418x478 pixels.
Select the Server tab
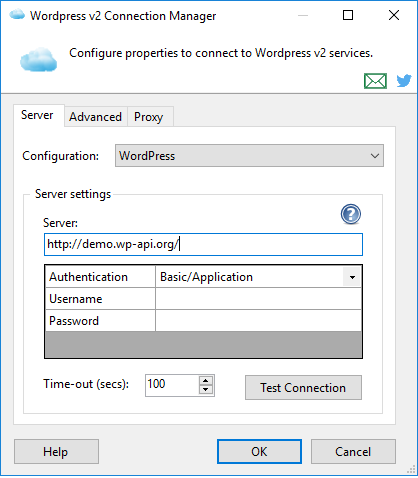coord(37,115)
